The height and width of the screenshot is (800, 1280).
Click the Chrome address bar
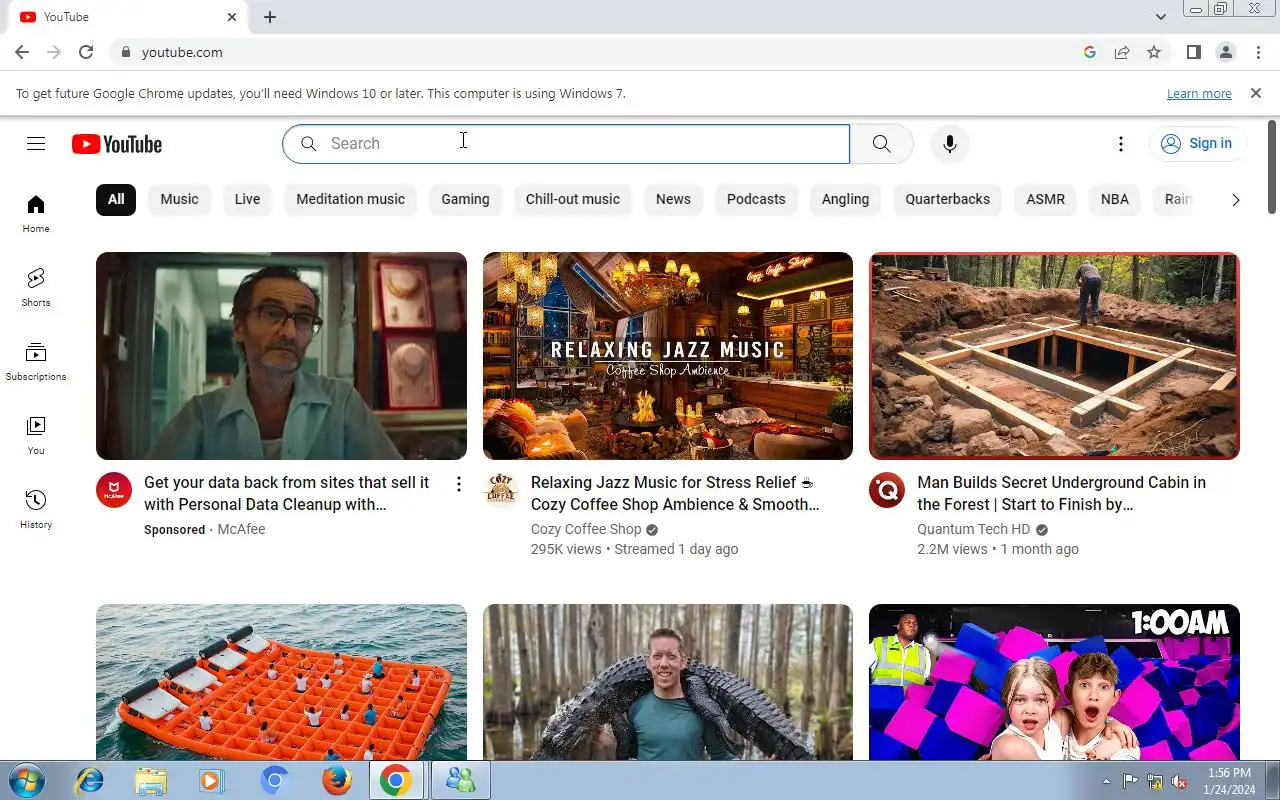600,52
